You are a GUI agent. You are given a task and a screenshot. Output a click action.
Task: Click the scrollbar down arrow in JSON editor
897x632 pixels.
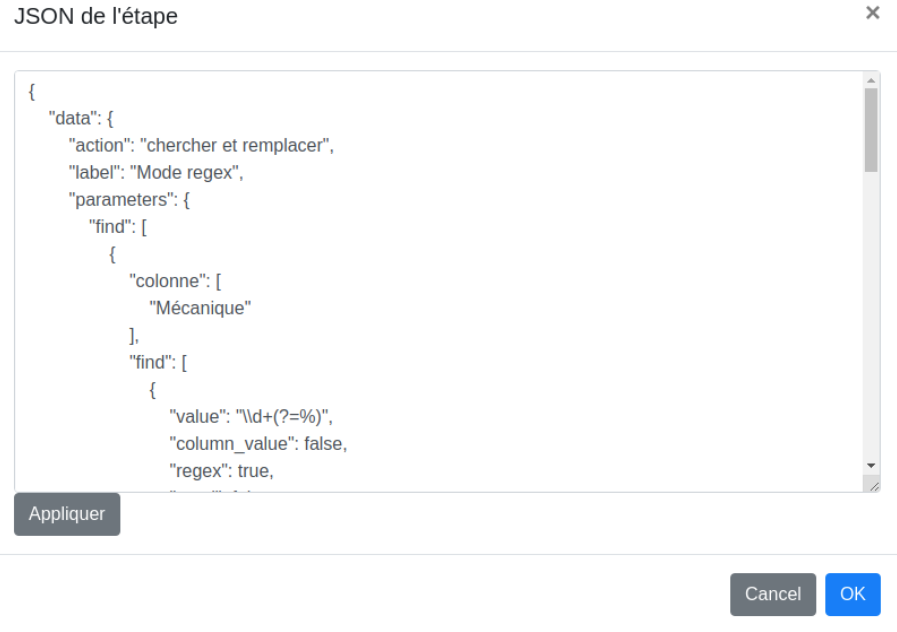pyautogui.click(x=871, y=466)
